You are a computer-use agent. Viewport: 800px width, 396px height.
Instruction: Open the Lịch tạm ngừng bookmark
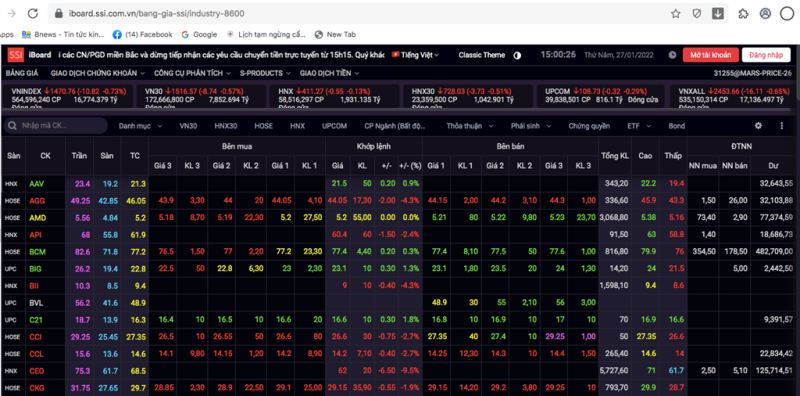point(266,35)
